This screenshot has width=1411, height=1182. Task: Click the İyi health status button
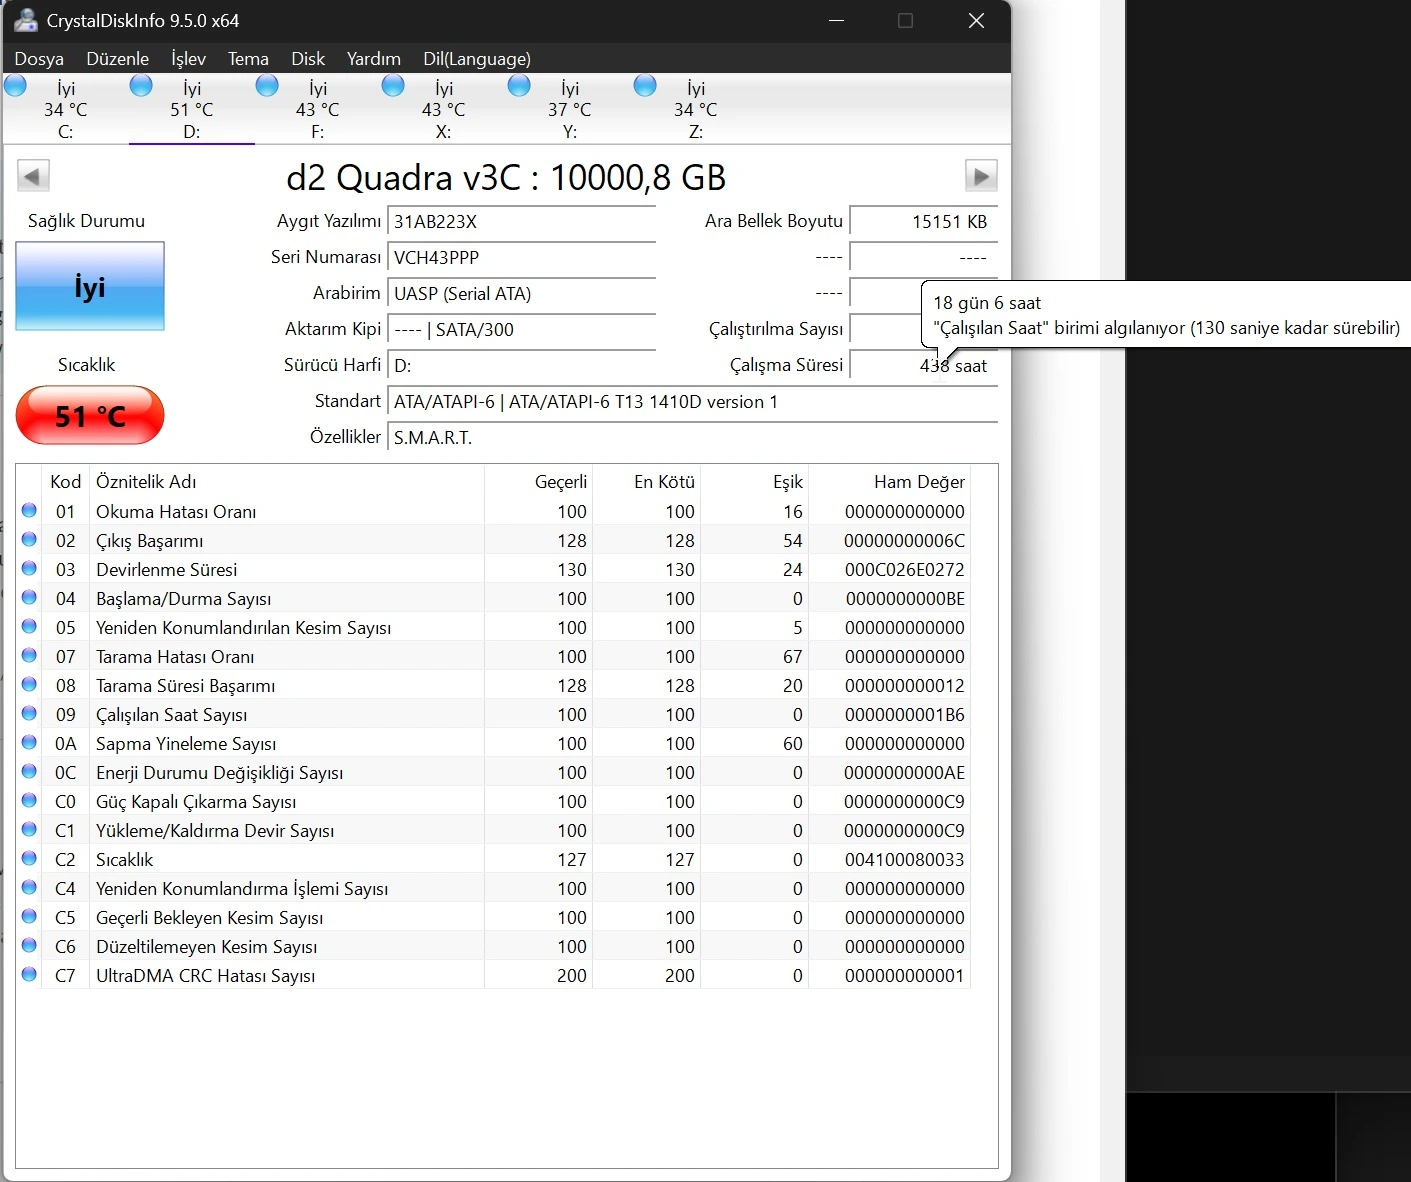[90, 286]
